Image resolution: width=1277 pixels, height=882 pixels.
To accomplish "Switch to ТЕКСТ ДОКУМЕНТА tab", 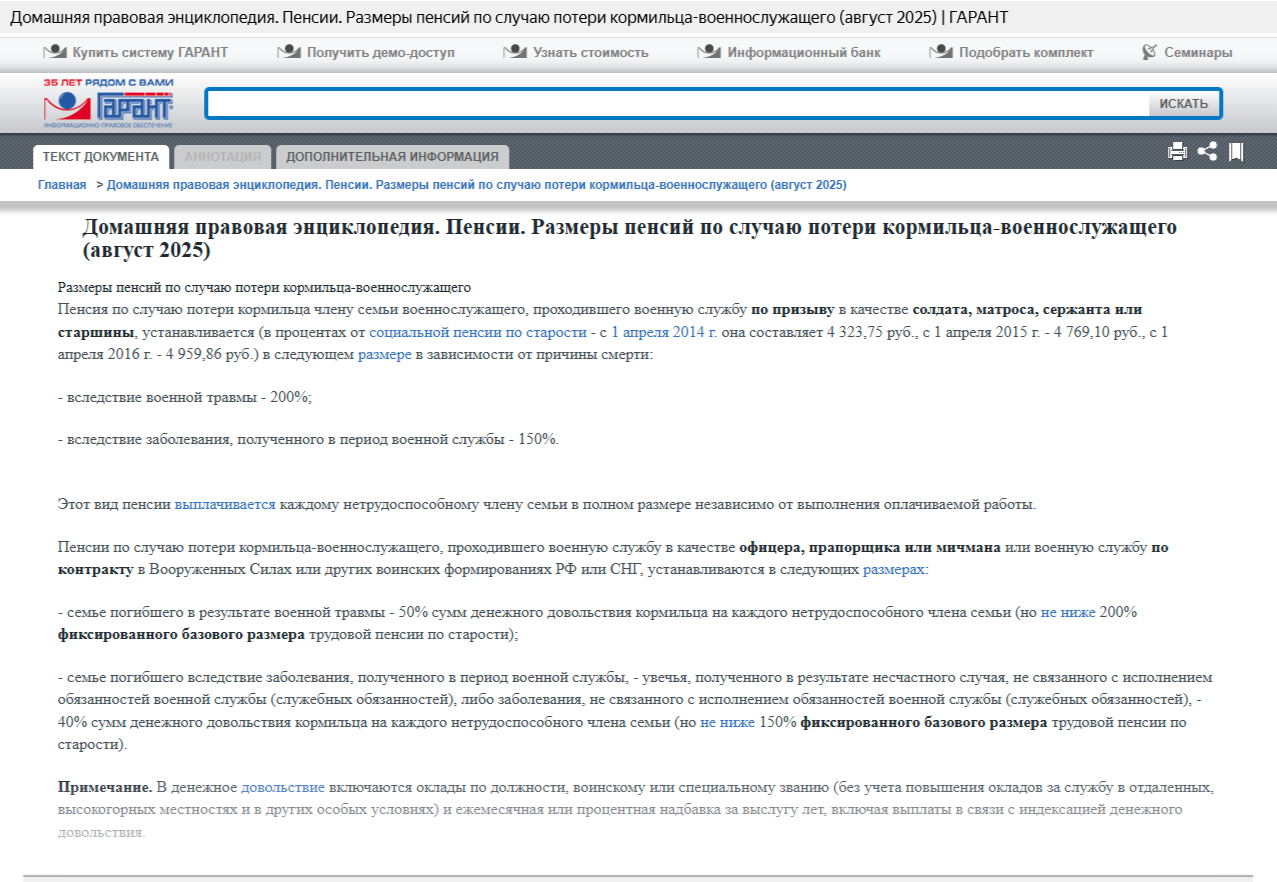I will click(x=101, y=157).
